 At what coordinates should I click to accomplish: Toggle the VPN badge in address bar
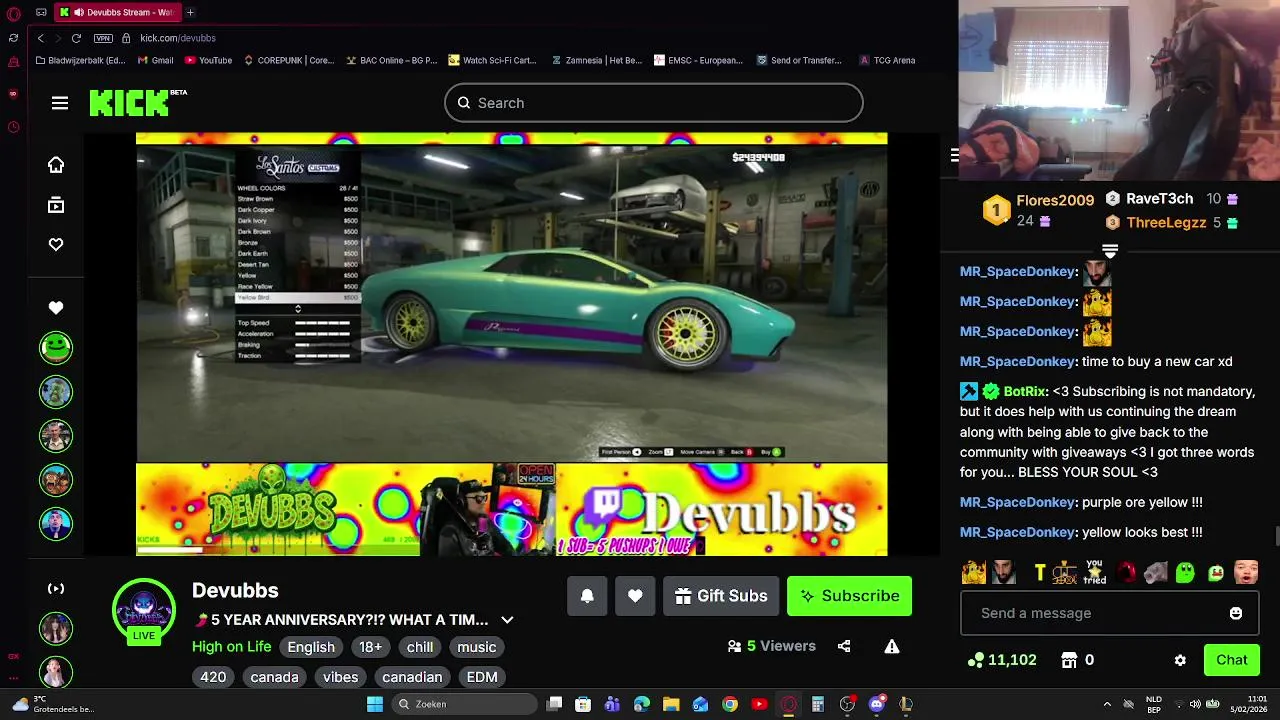point(103,38)
